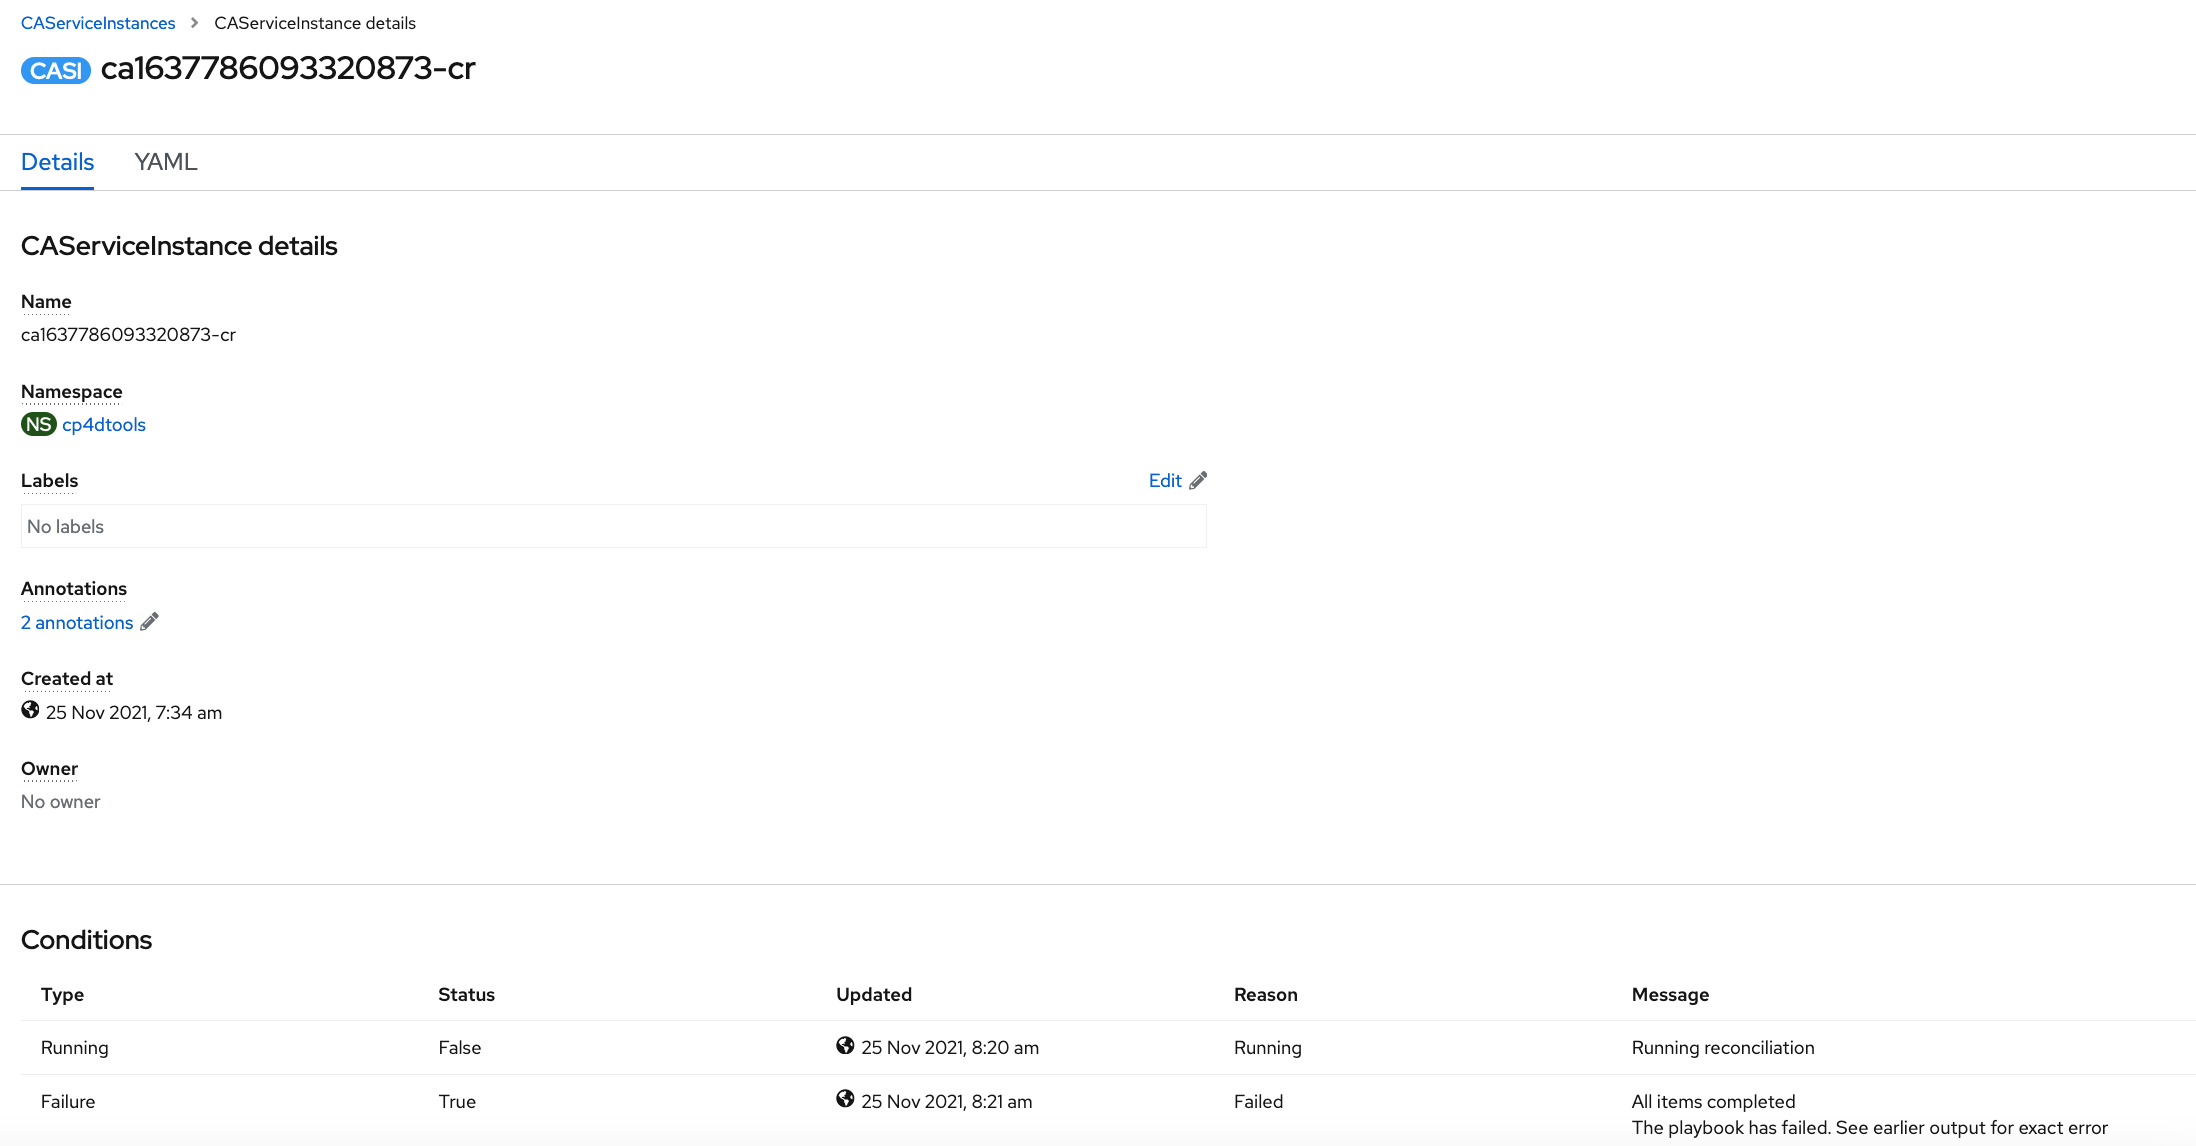Click the CASI resource badge icon
This screenshot has height=1146, width=2196.
click(55, 70)
